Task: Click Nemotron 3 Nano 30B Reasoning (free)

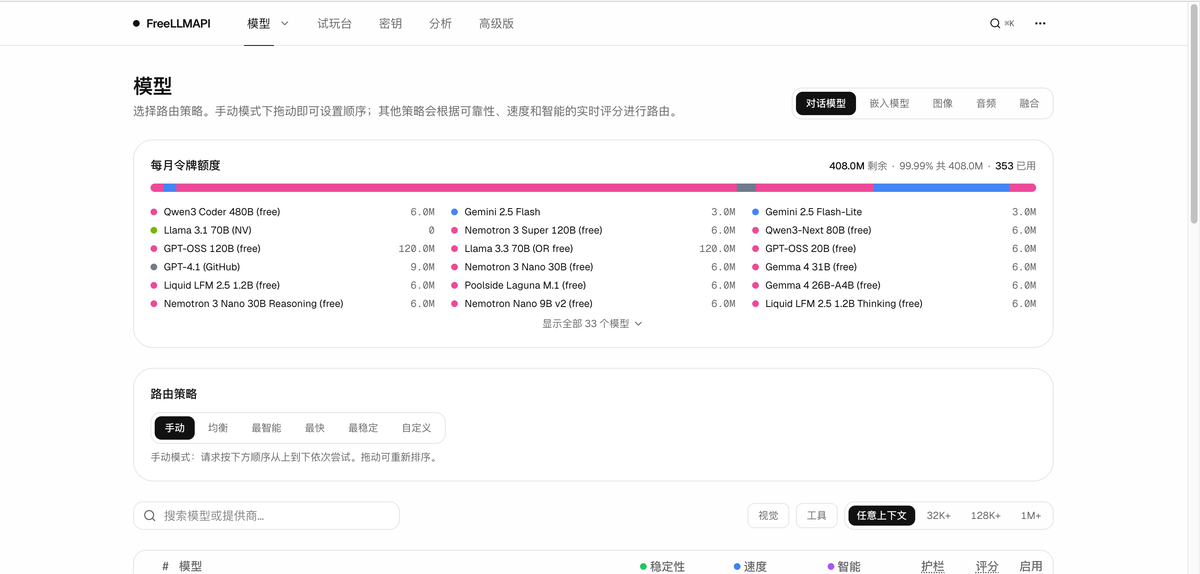Action: (292, 304)
